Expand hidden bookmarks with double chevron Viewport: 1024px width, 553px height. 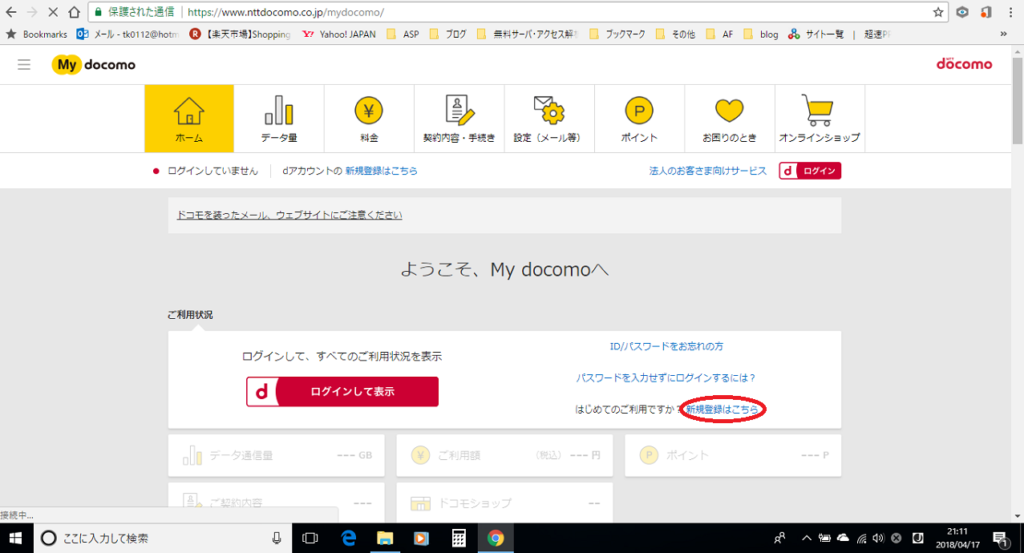1004,34
